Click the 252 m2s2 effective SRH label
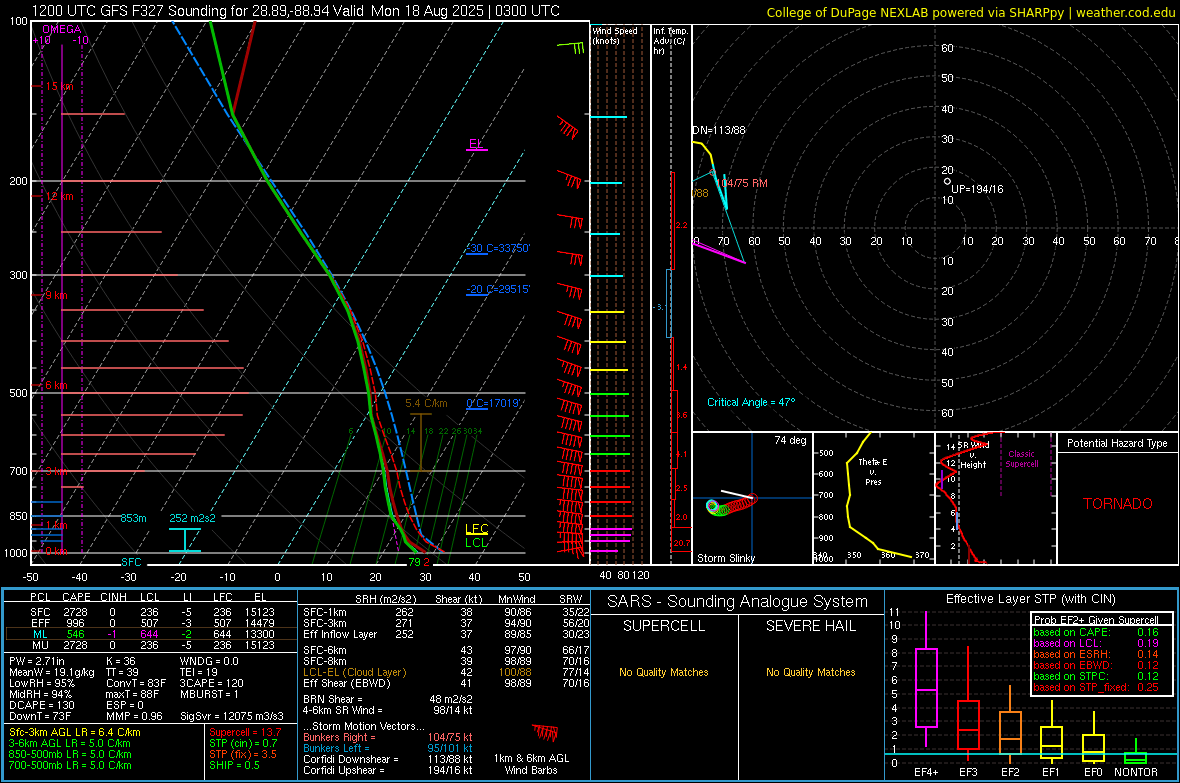 (193, 519)
